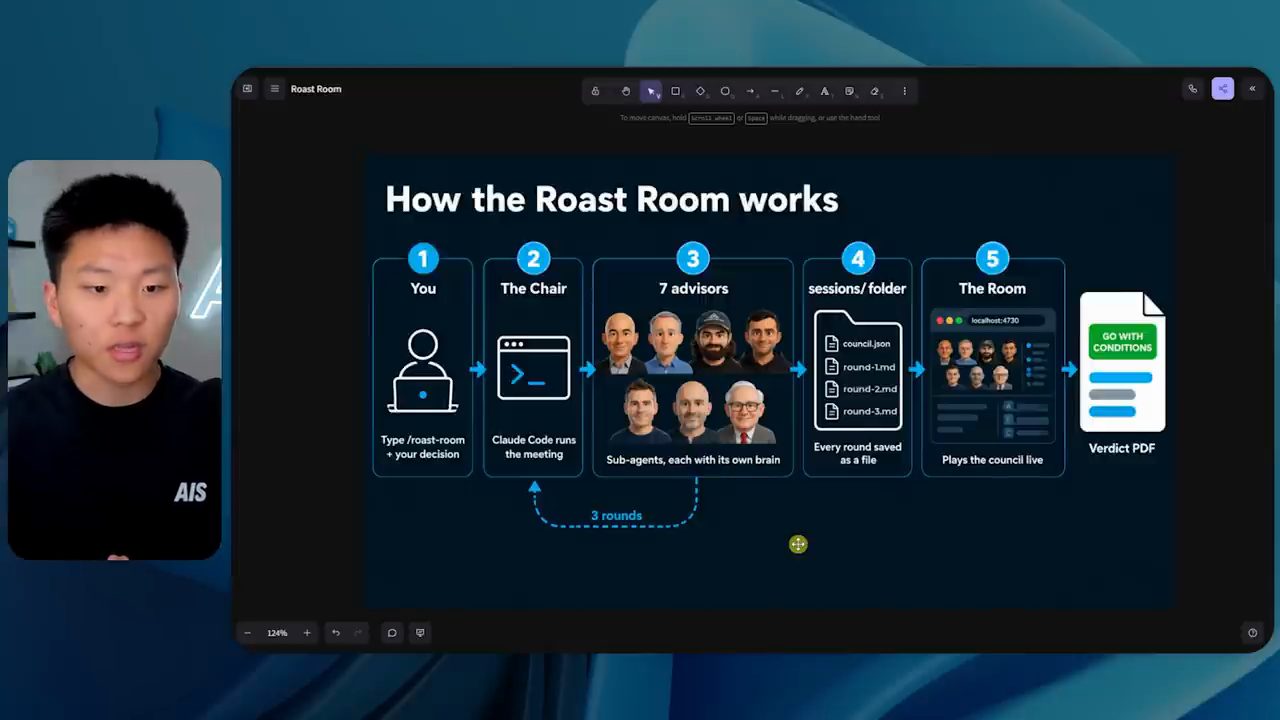Zoom out with the minus button
This screenshot has height=720, width=1280.
248,633
